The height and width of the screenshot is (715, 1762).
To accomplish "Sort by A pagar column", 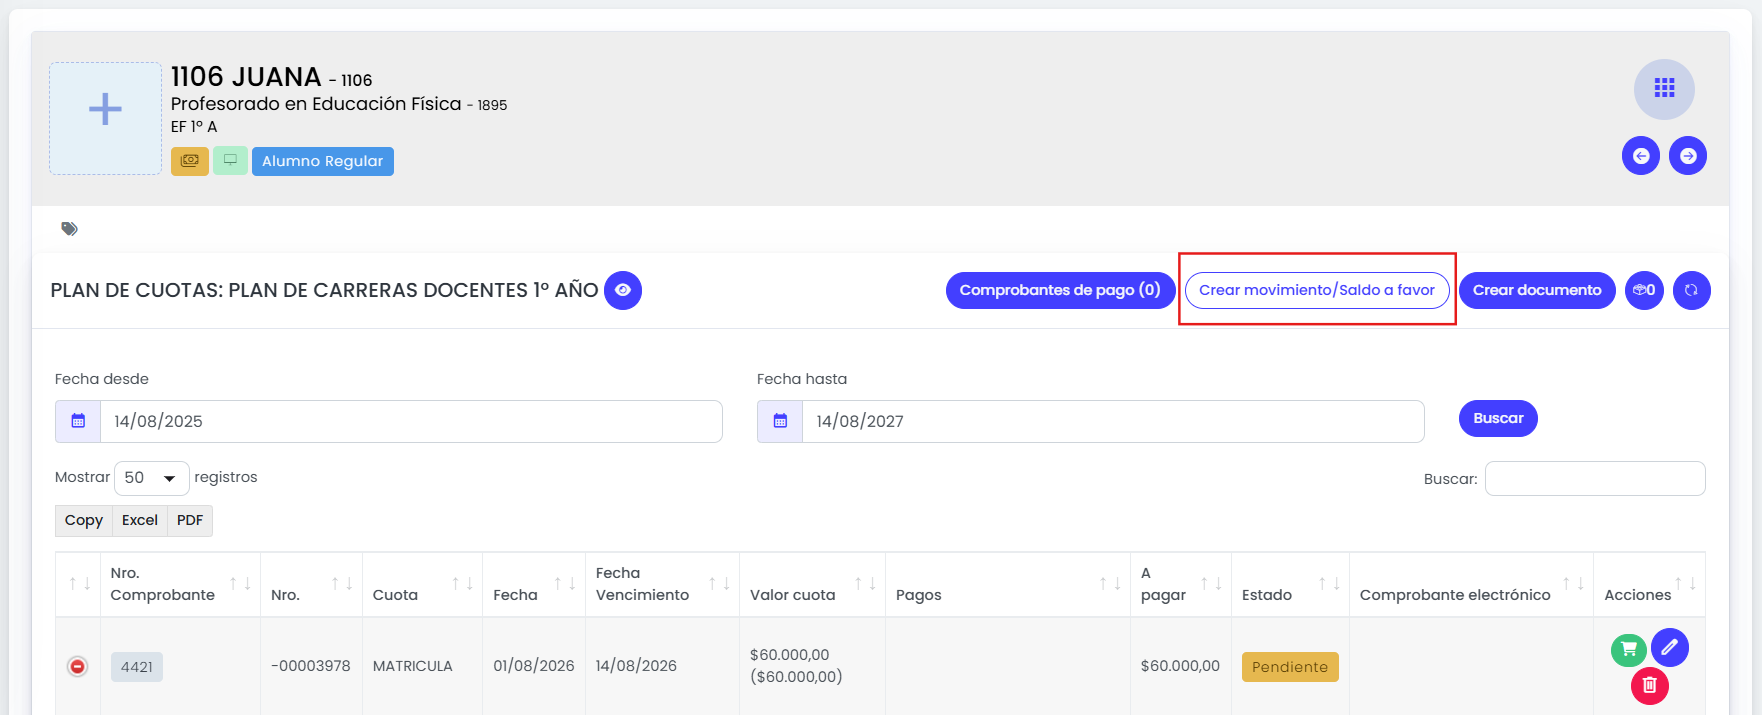I will coord(1181,584).
